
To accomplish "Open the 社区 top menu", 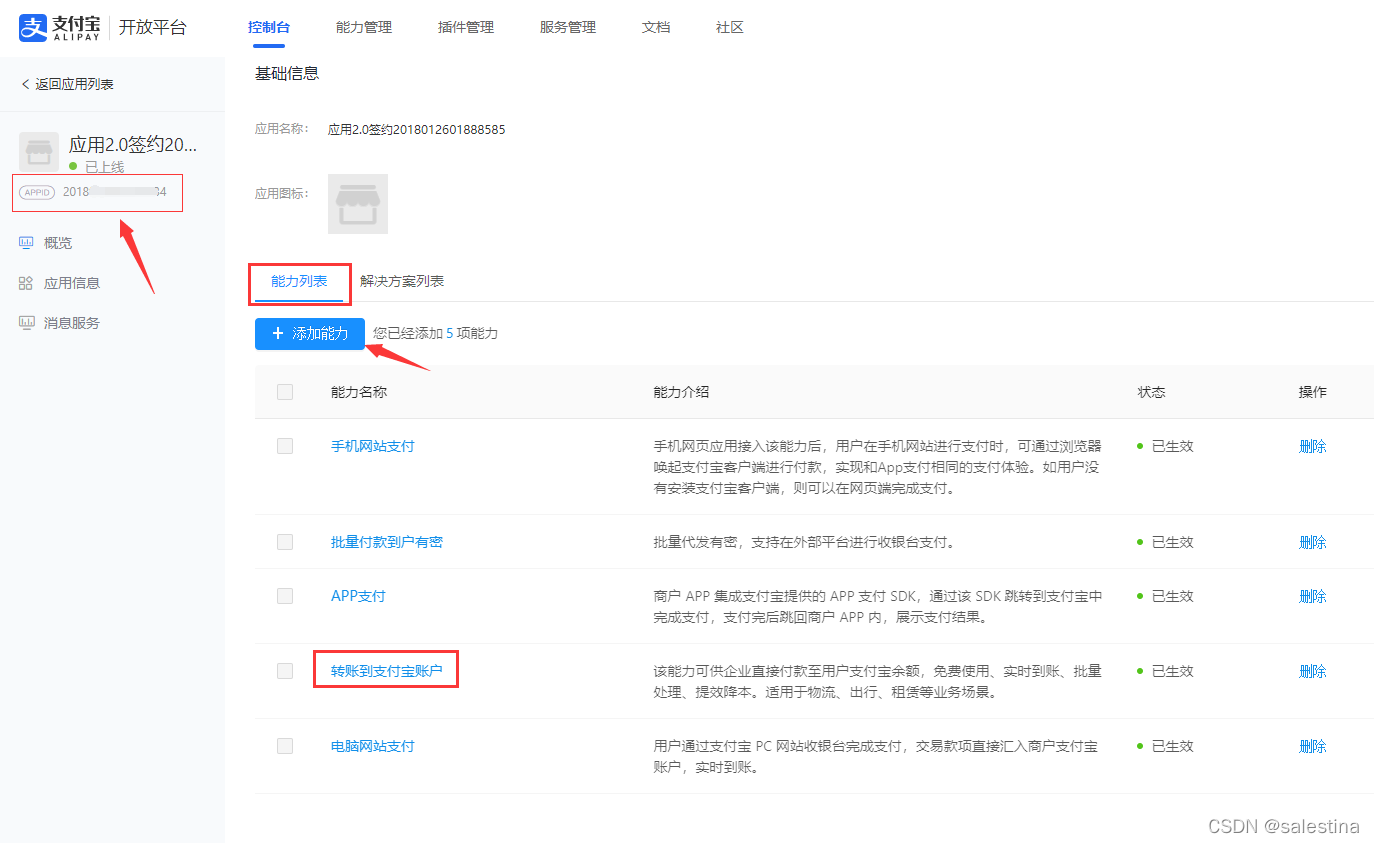I will pyautogui.click(x=730, y=27).
